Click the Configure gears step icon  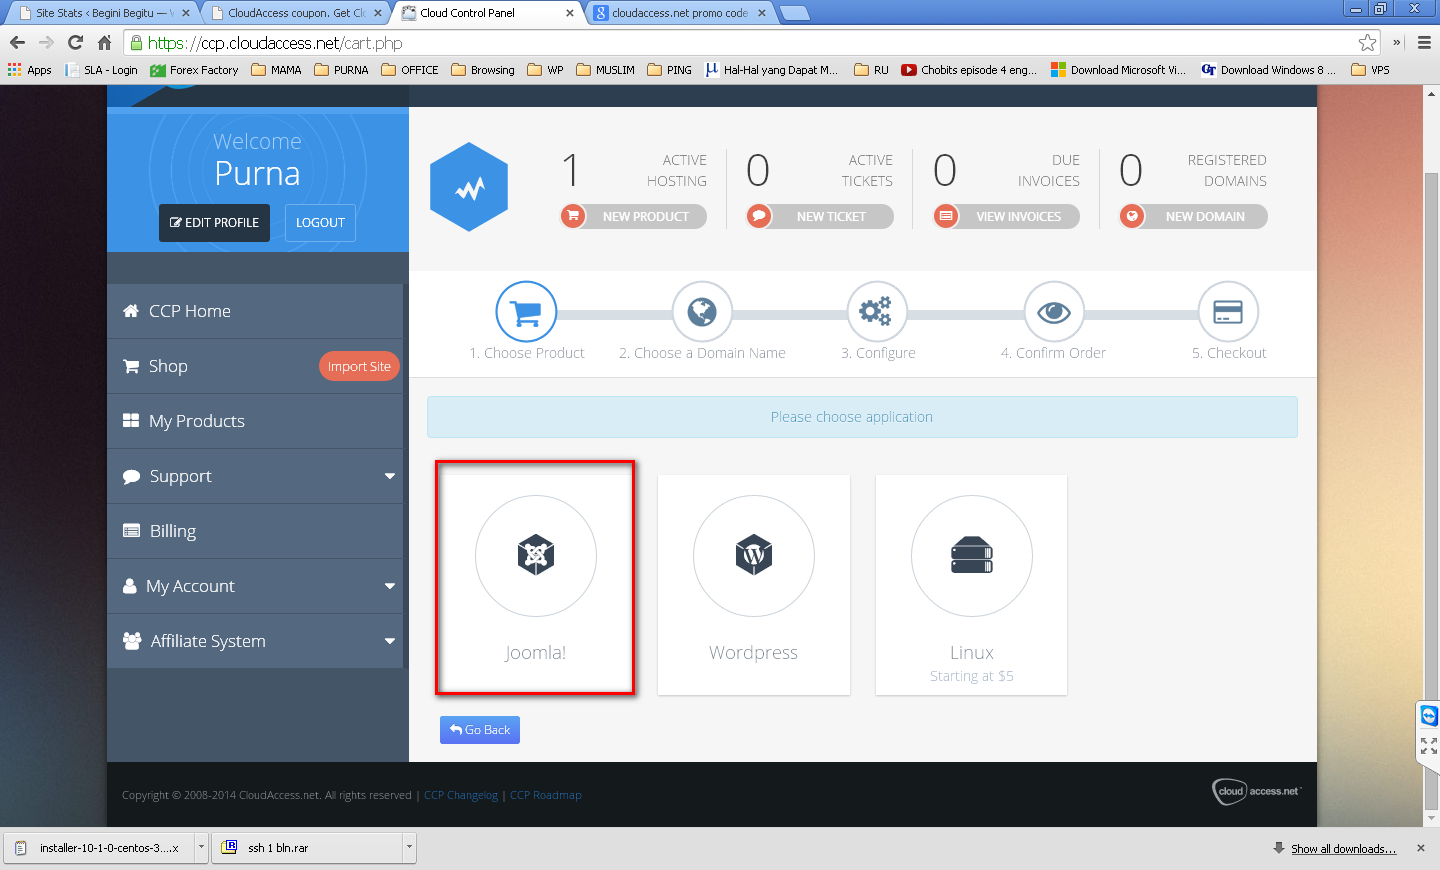click(x=876, y=312)
